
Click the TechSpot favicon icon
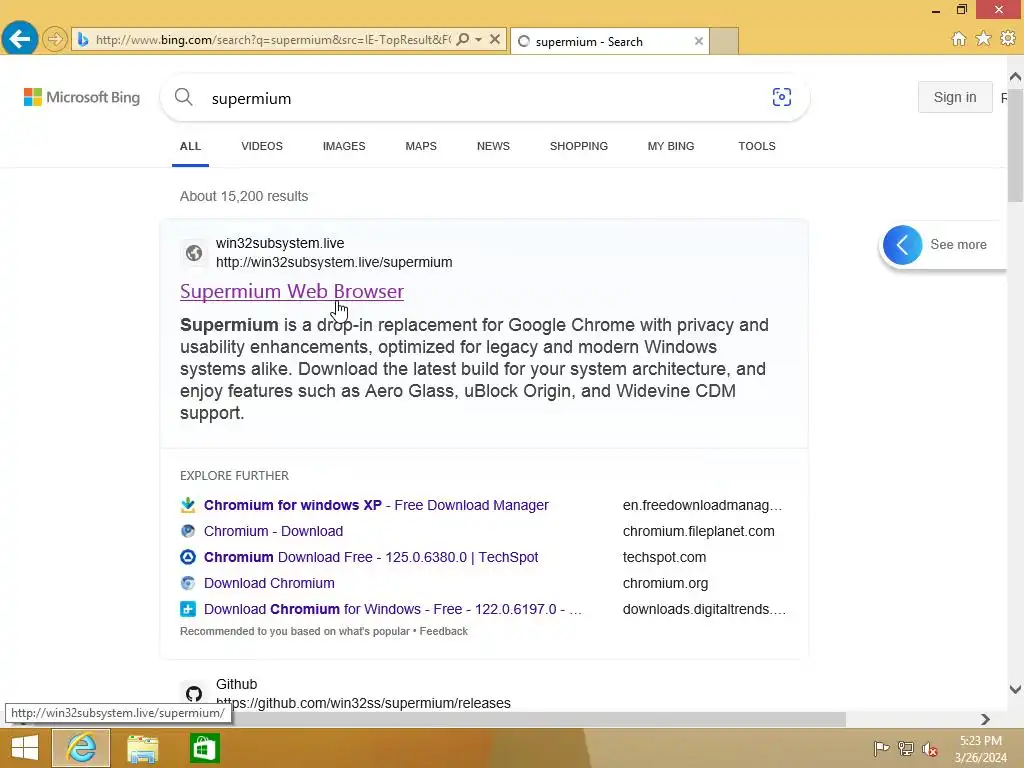tap(188, 557)
